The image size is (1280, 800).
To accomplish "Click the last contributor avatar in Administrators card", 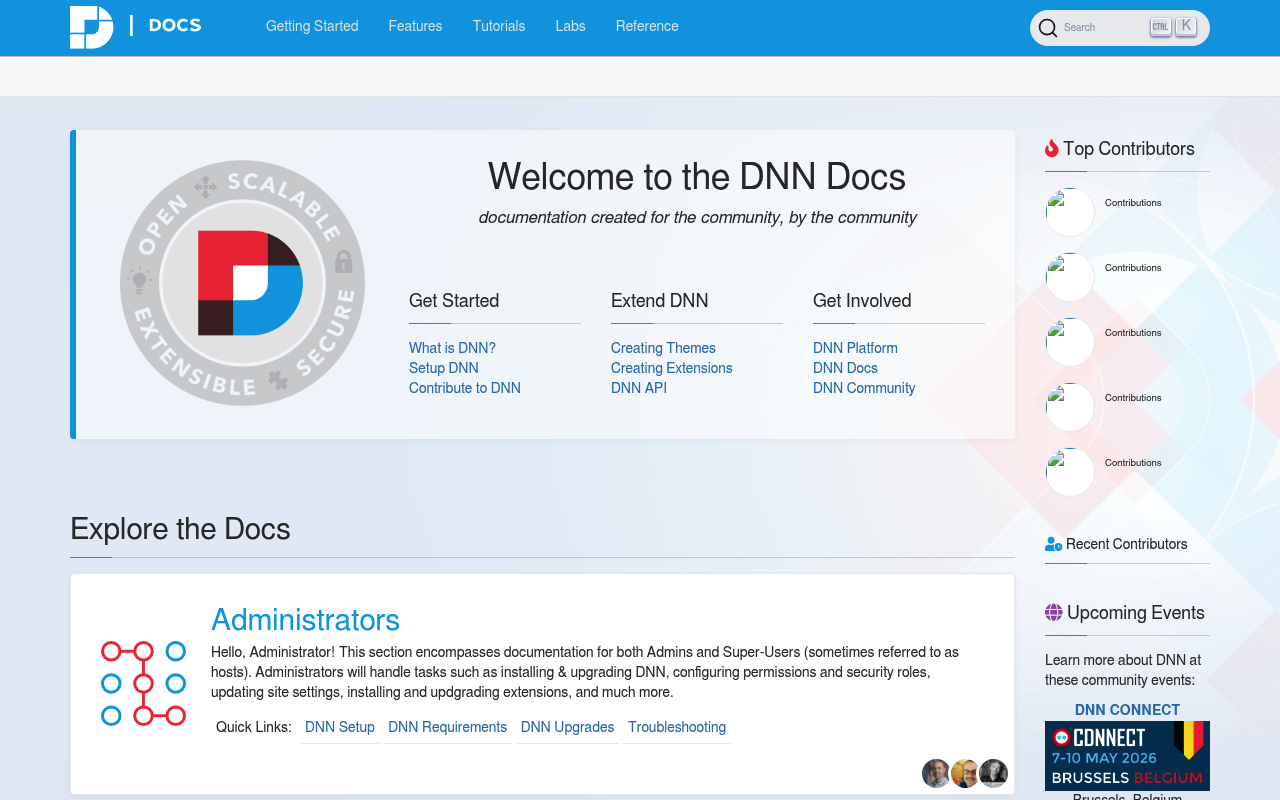I will pos(993,773).
